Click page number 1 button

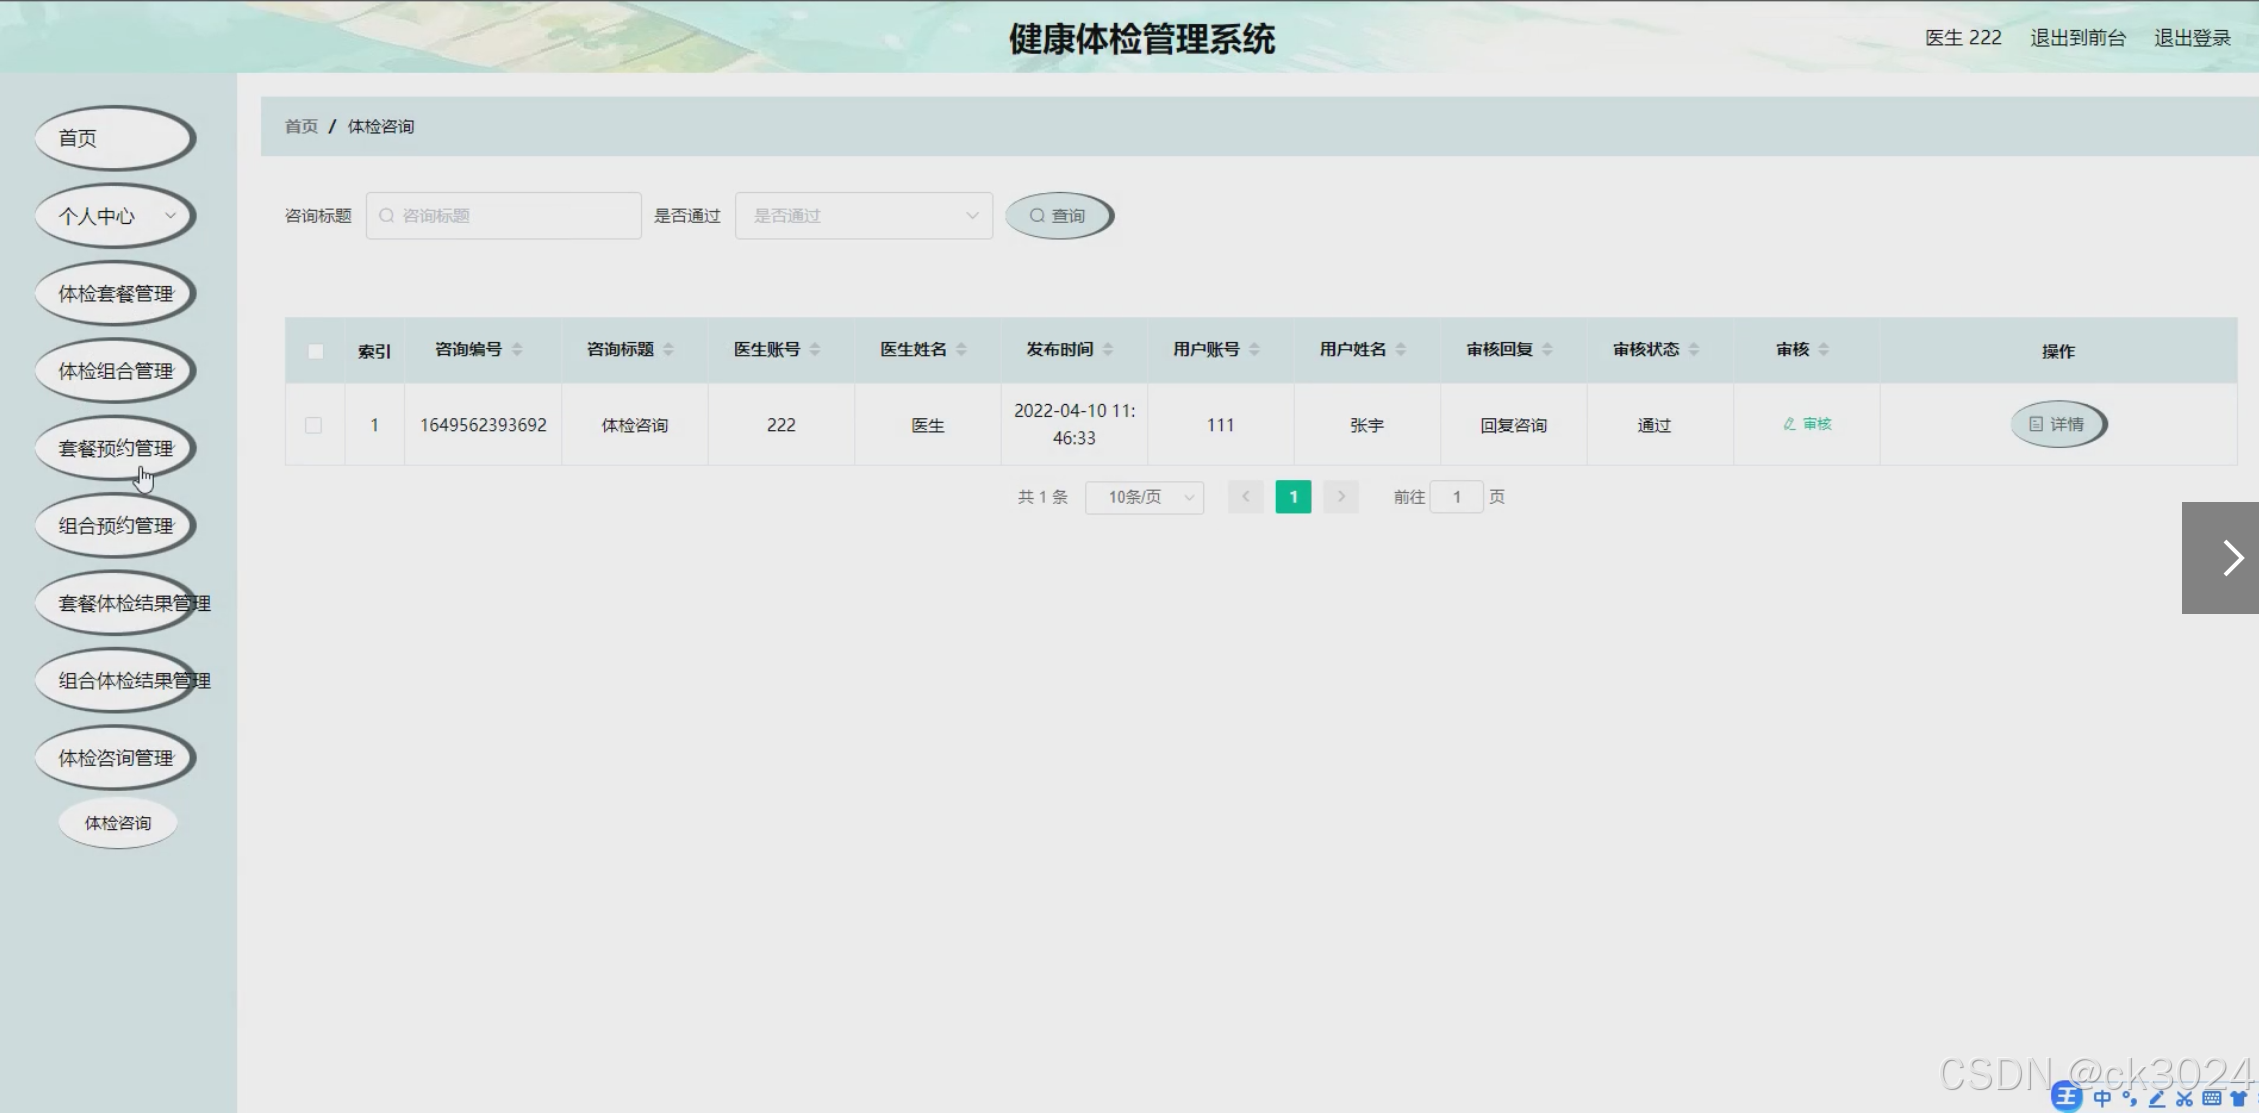[1292, 497]
